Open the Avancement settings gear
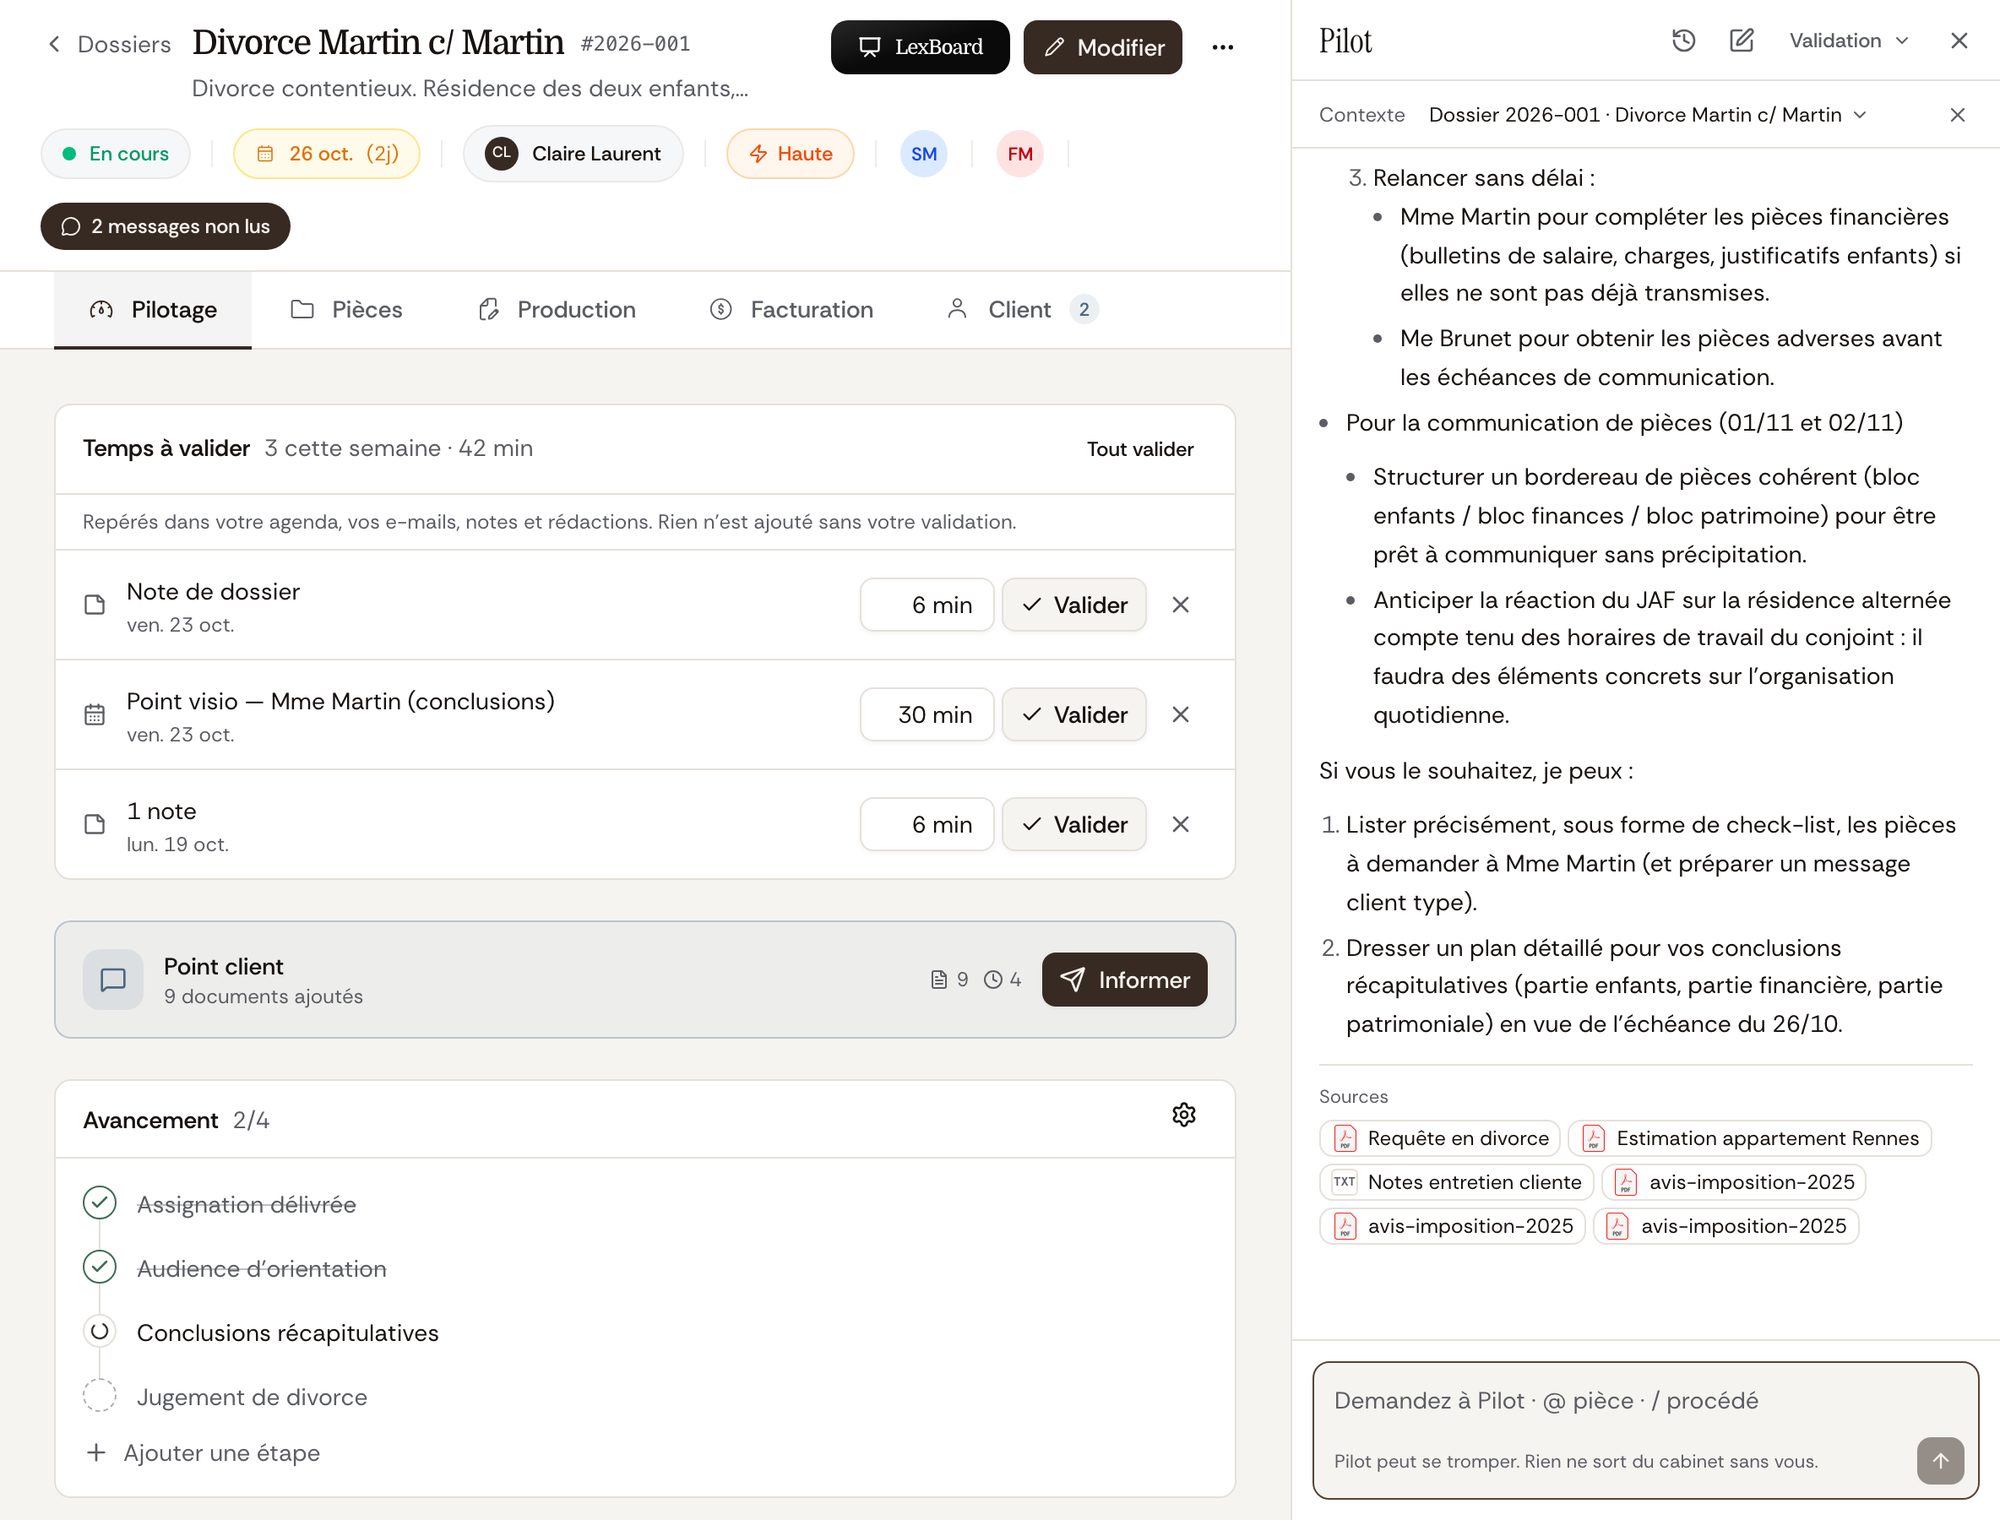This screenshot has height=1520, width=2000. [1184, 1115]
